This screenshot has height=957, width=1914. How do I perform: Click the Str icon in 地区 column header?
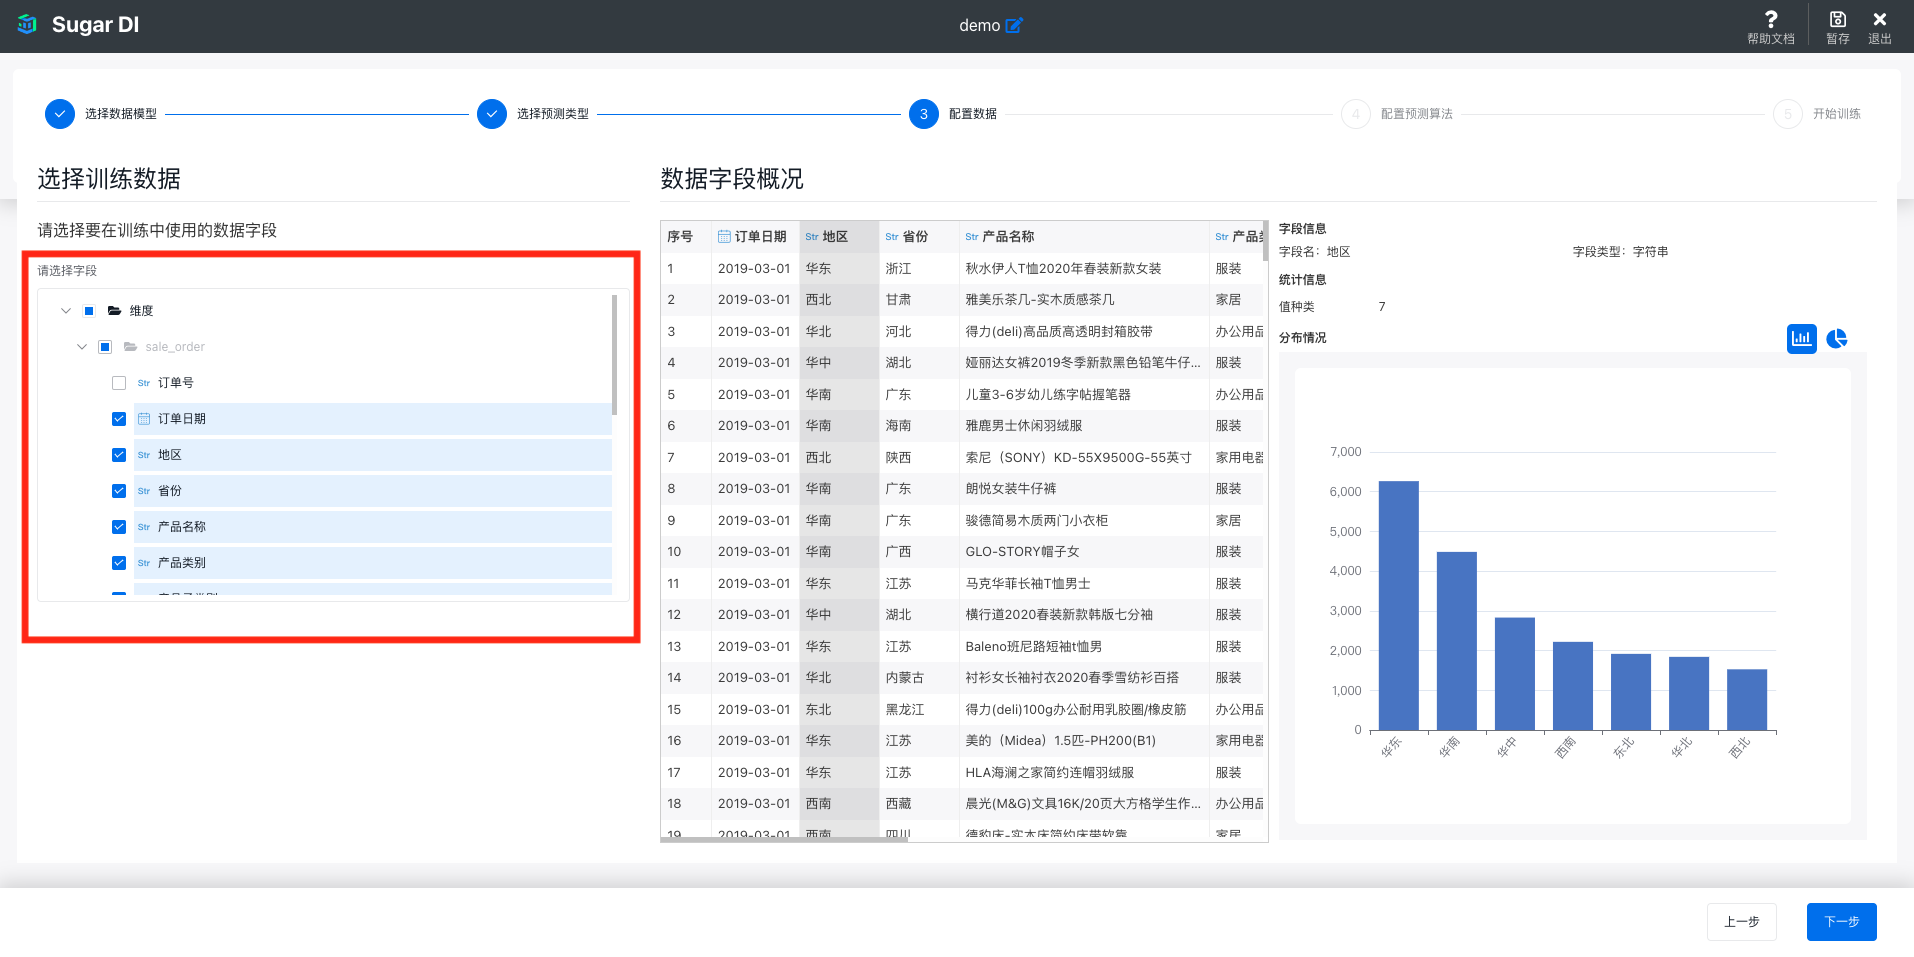[812, 237]
